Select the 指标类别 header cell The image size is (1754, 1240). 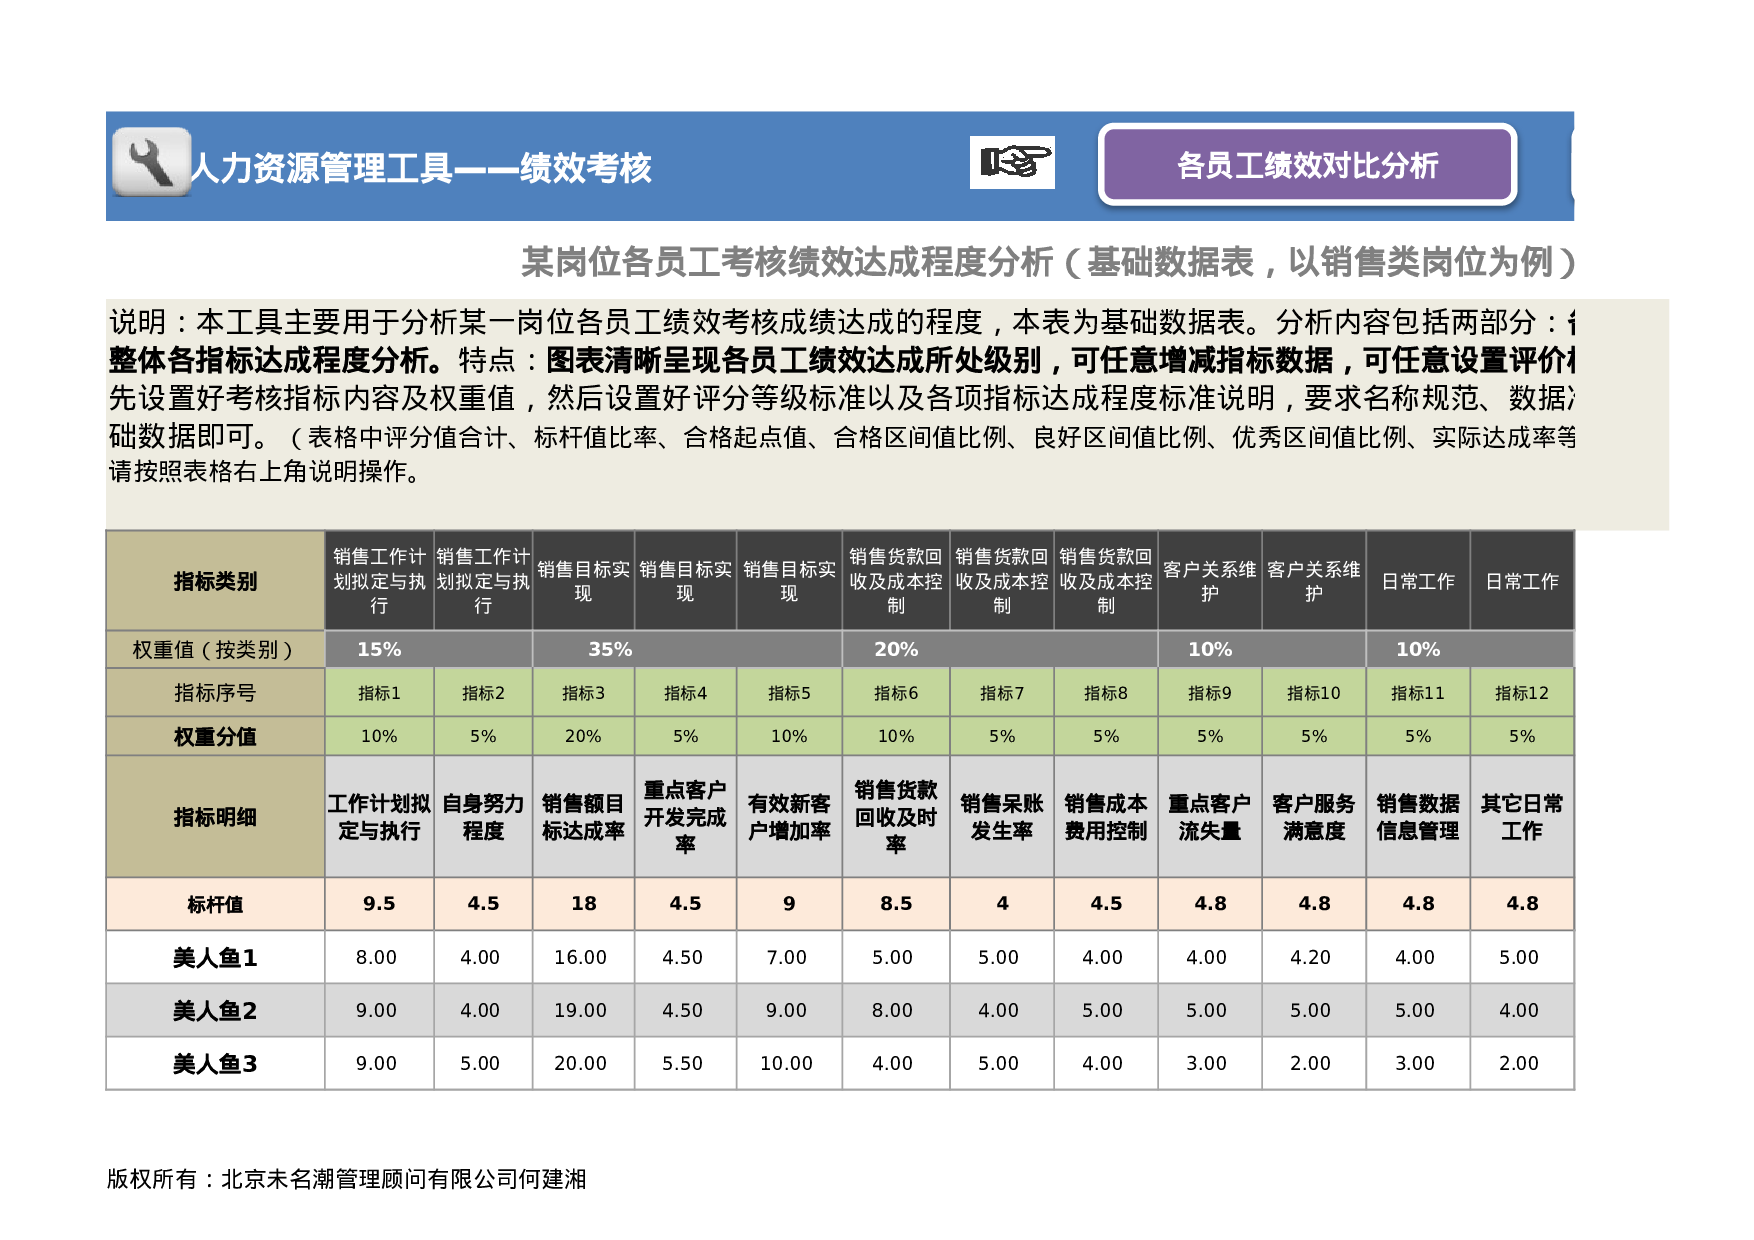(x=215, y=580)
